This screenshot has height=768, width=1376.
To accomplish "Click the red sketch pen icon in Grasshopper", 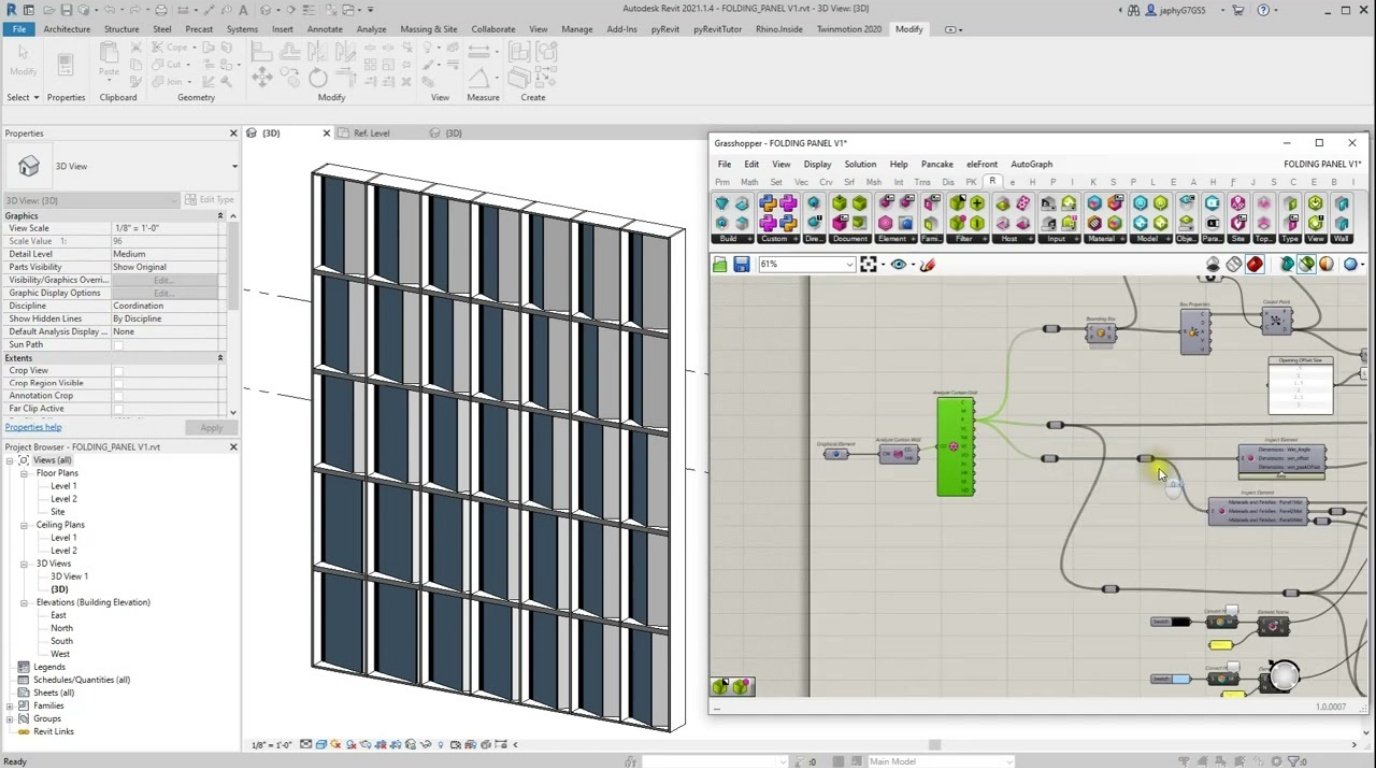I will pos(927,264).
